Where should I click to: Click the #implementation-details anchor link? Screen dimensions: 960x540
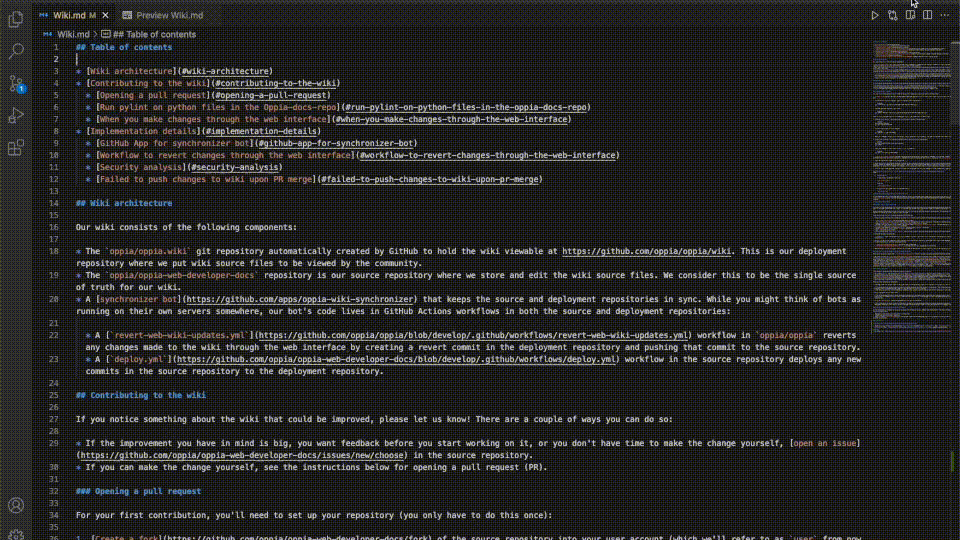tap(261, 131)
